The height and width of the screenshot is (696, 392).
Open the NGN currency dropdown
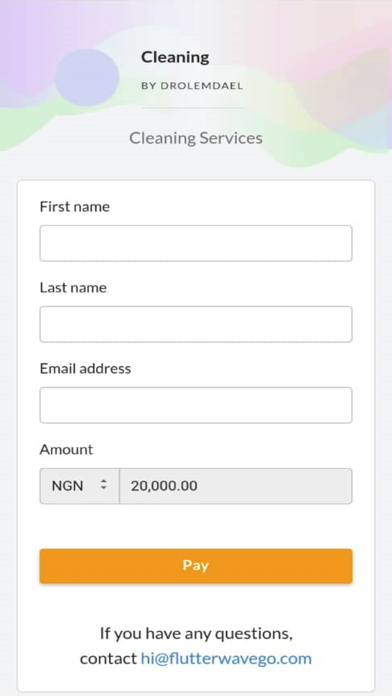[x=79, y=486]
